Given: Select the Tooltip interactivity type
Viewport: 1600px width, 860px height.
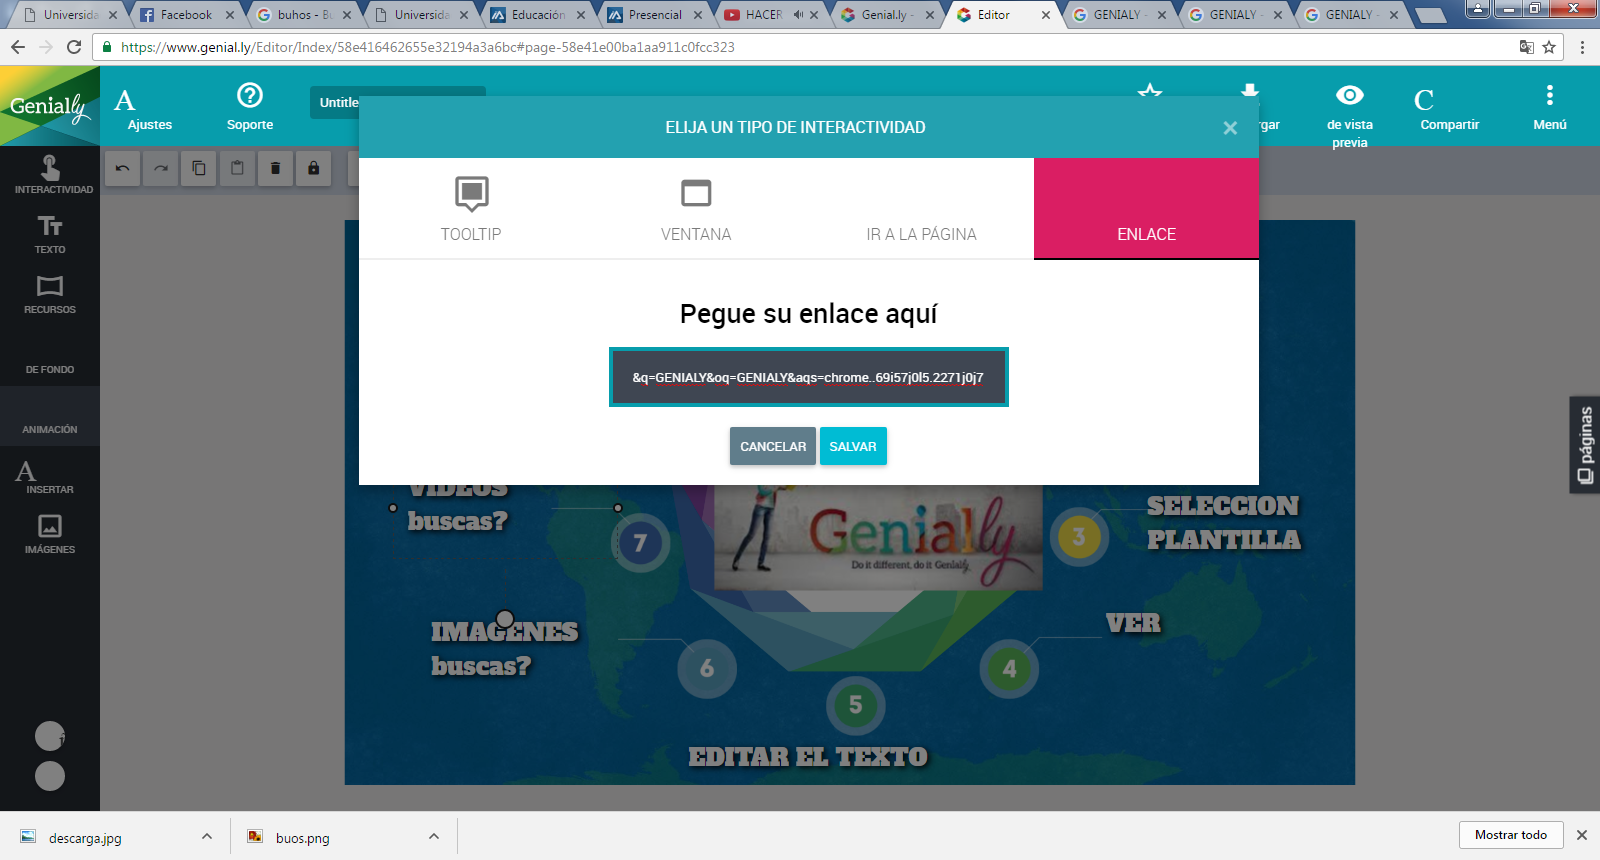Looking at the screenshot, I should pos(471,209).
